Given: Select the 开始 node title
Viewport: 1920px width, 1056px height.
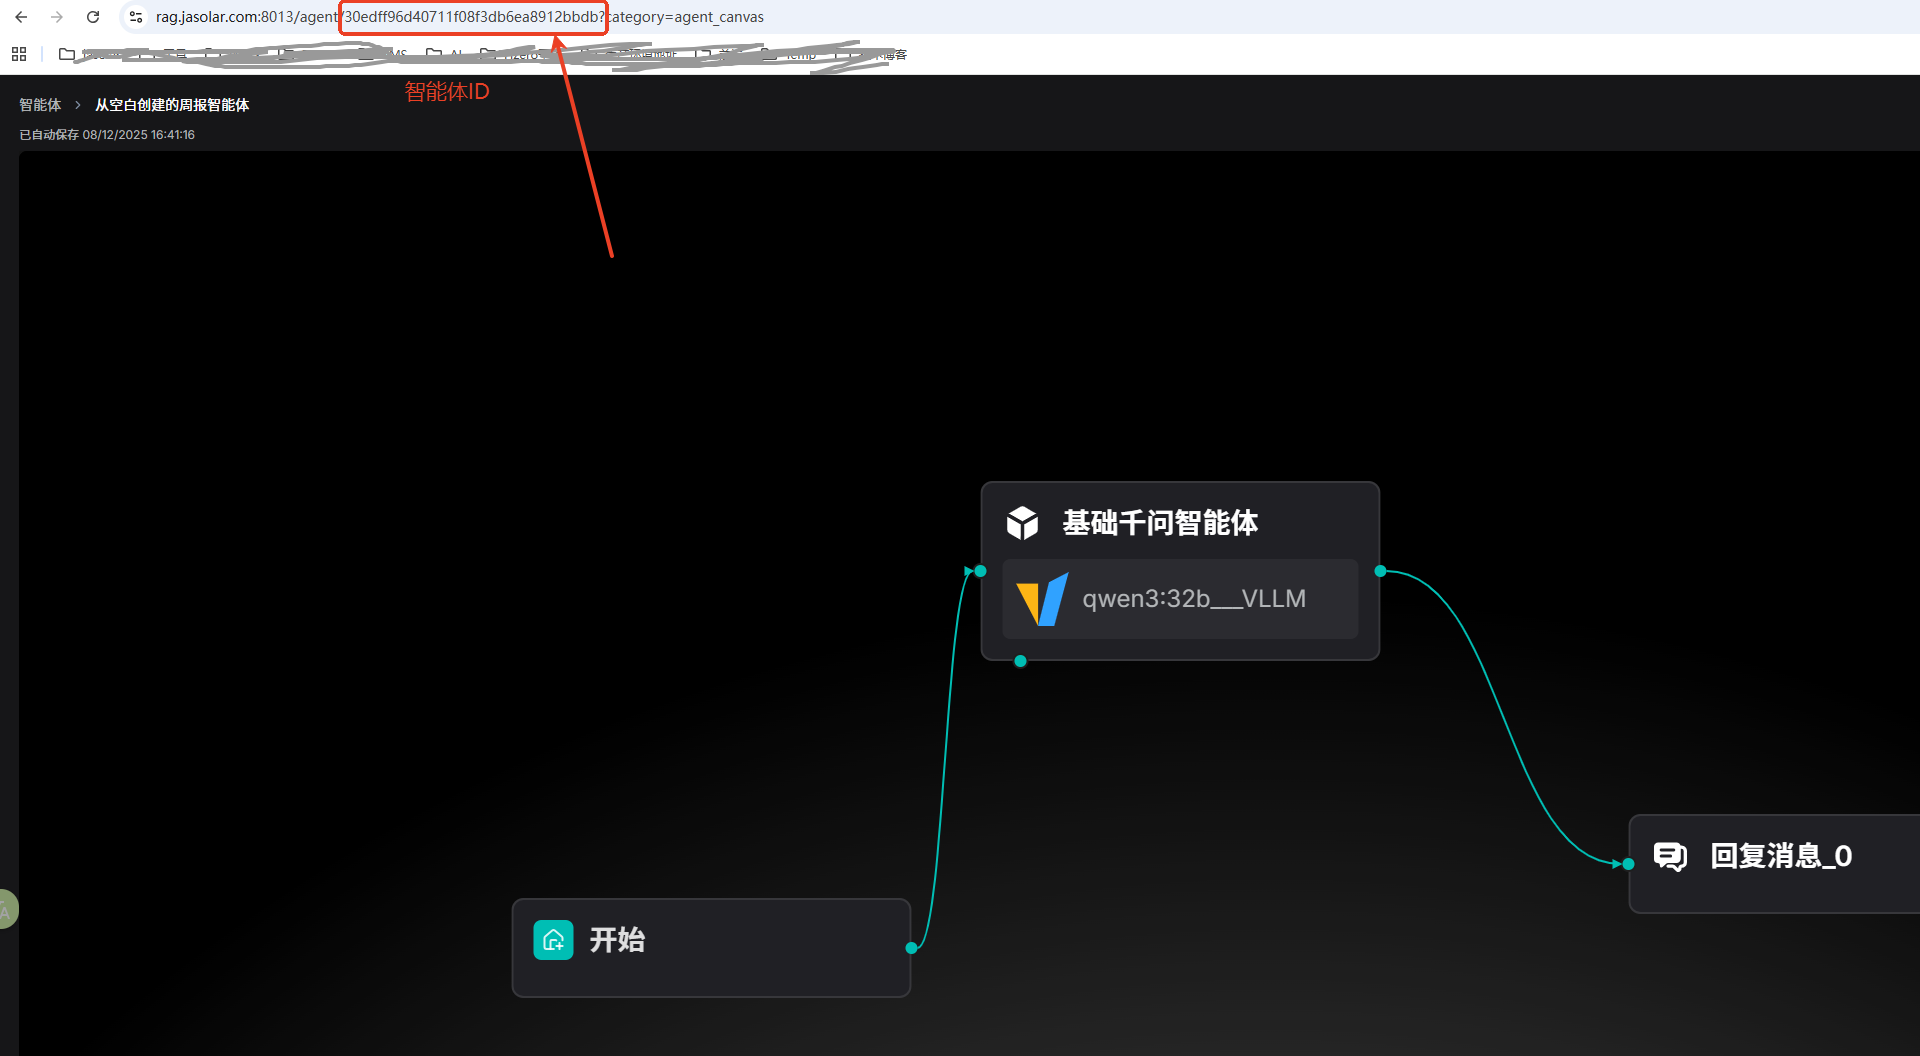Looking at the screenshot, I should pos(617,940).
